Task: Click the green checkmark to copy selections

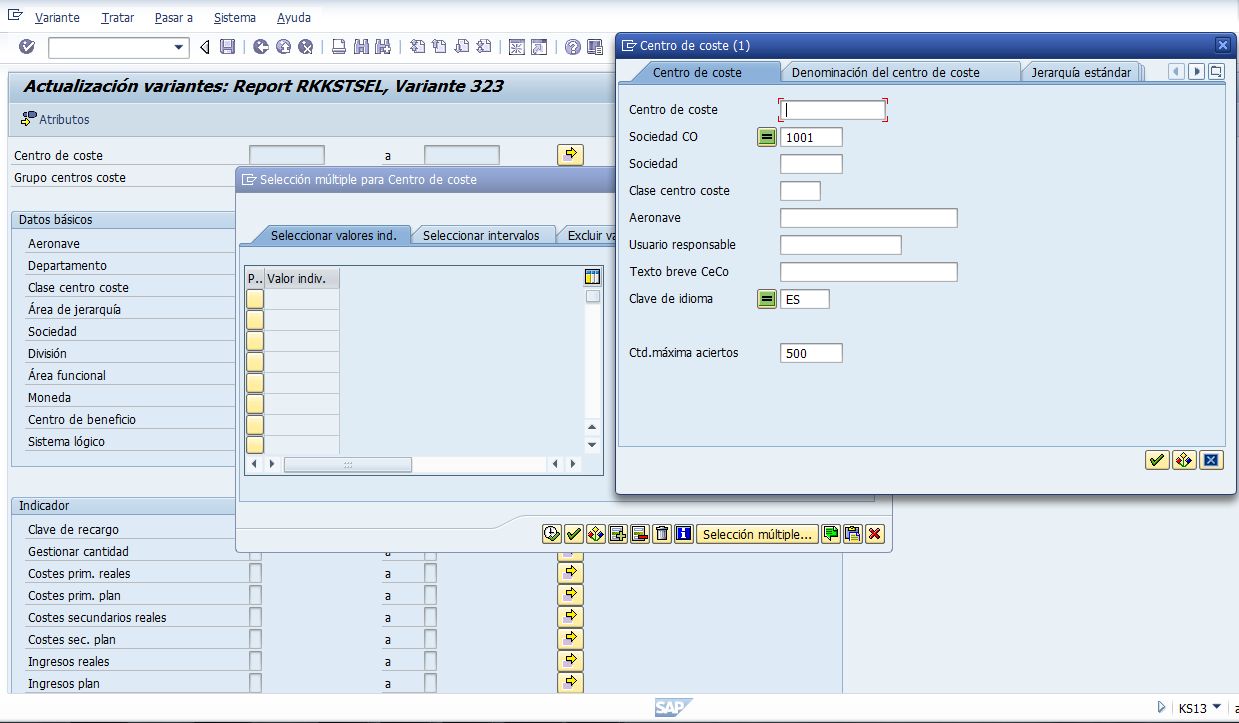Action: 572,533
